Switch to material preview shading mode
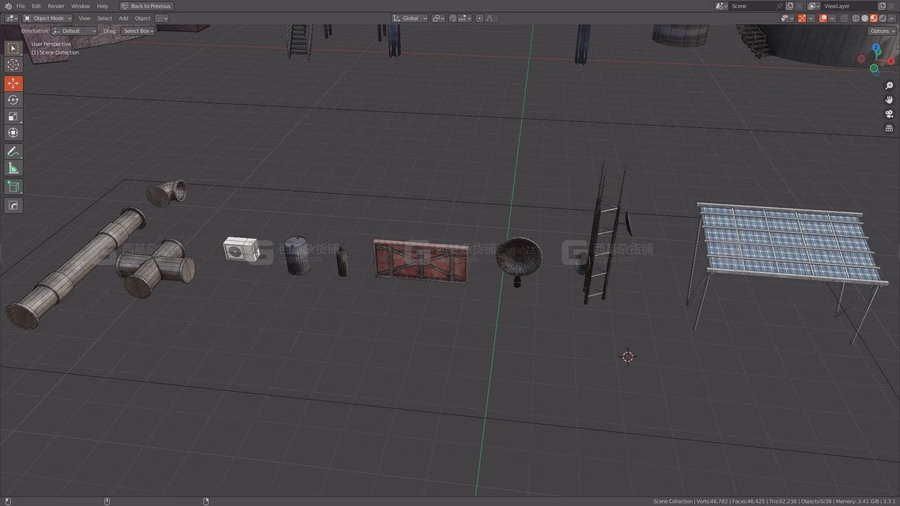900x506 pixels. [x=874, y=18]
